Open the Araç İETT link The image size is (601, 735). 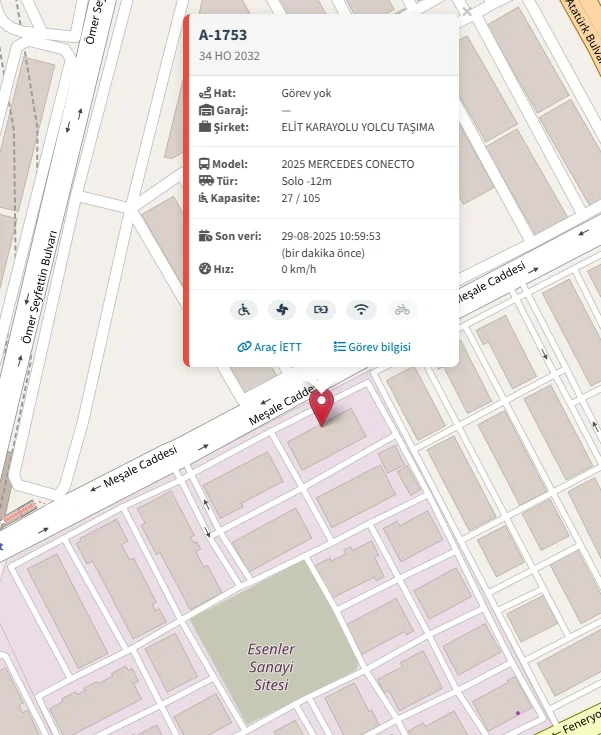click(269, 347)
